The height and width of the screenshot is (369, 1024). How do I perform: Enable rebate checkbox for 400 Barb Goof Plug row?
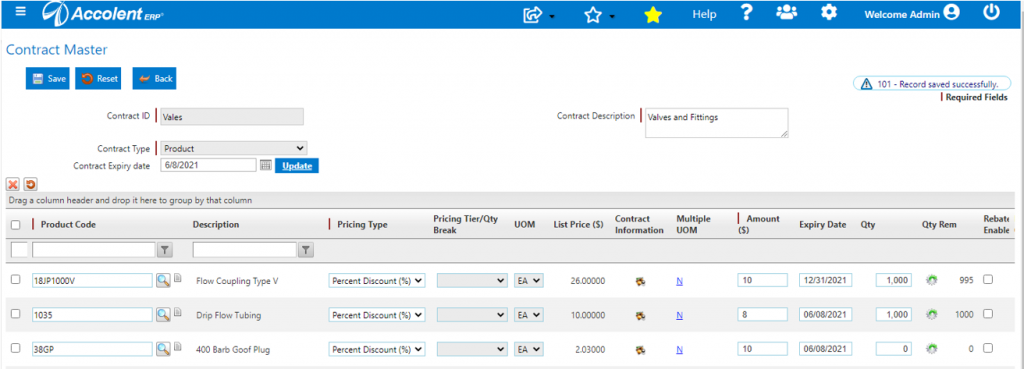pos(988,348)
